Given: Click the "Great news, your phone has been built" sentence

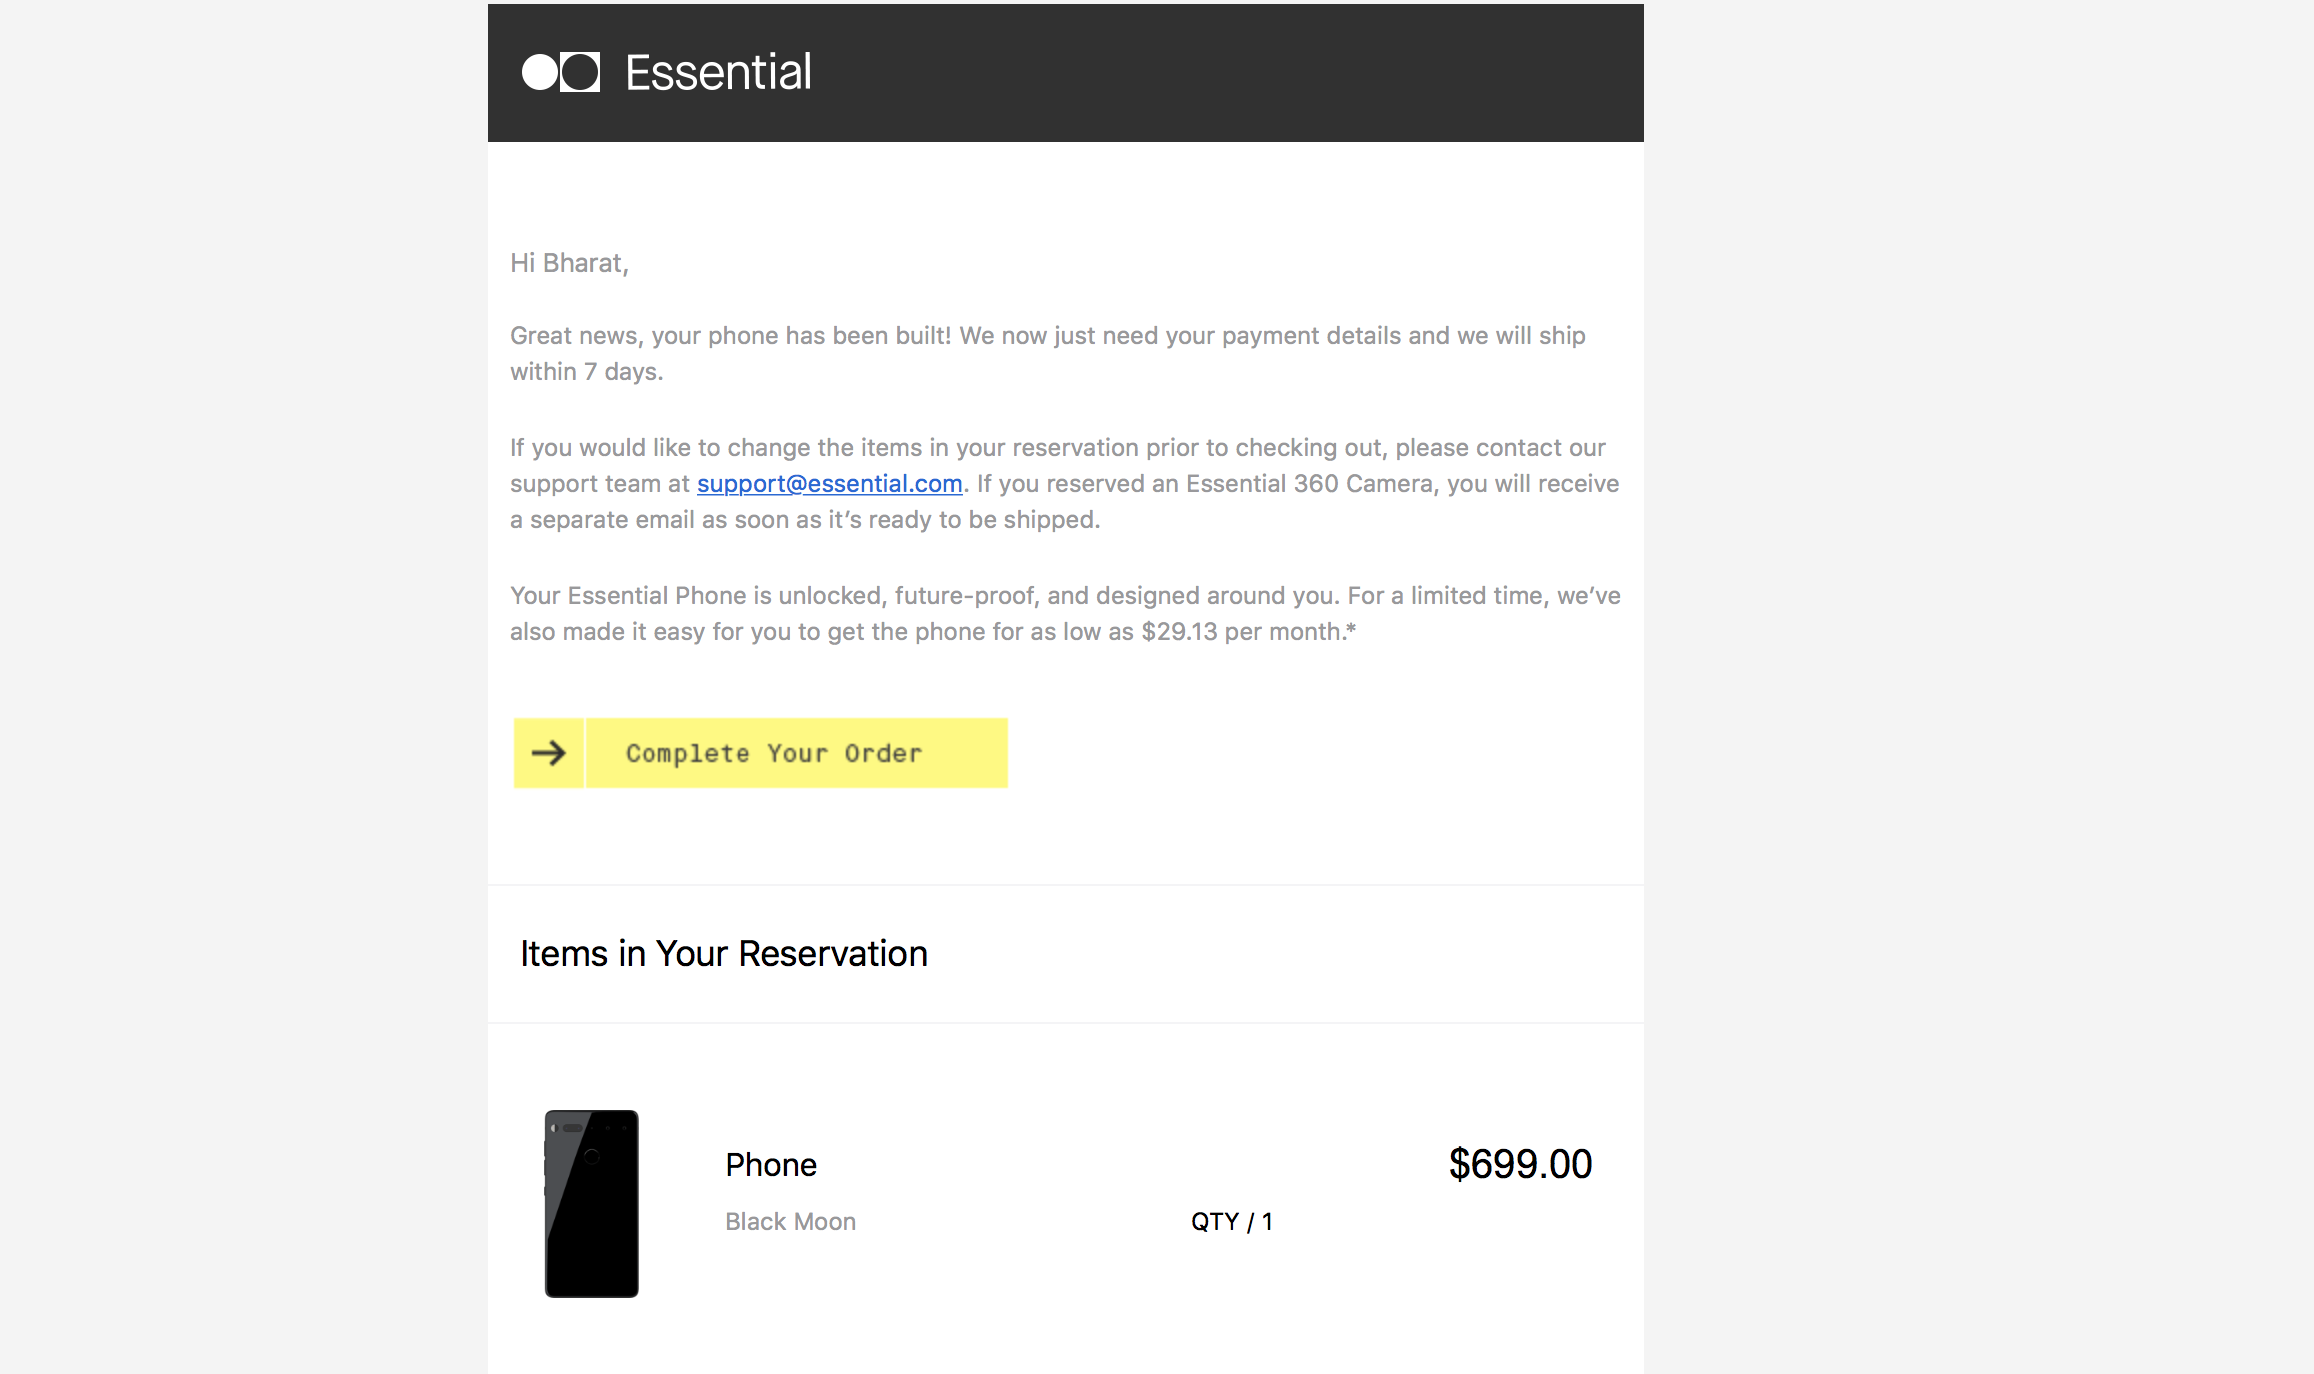Looking at the screenshot, I should (x=731, y=336).
